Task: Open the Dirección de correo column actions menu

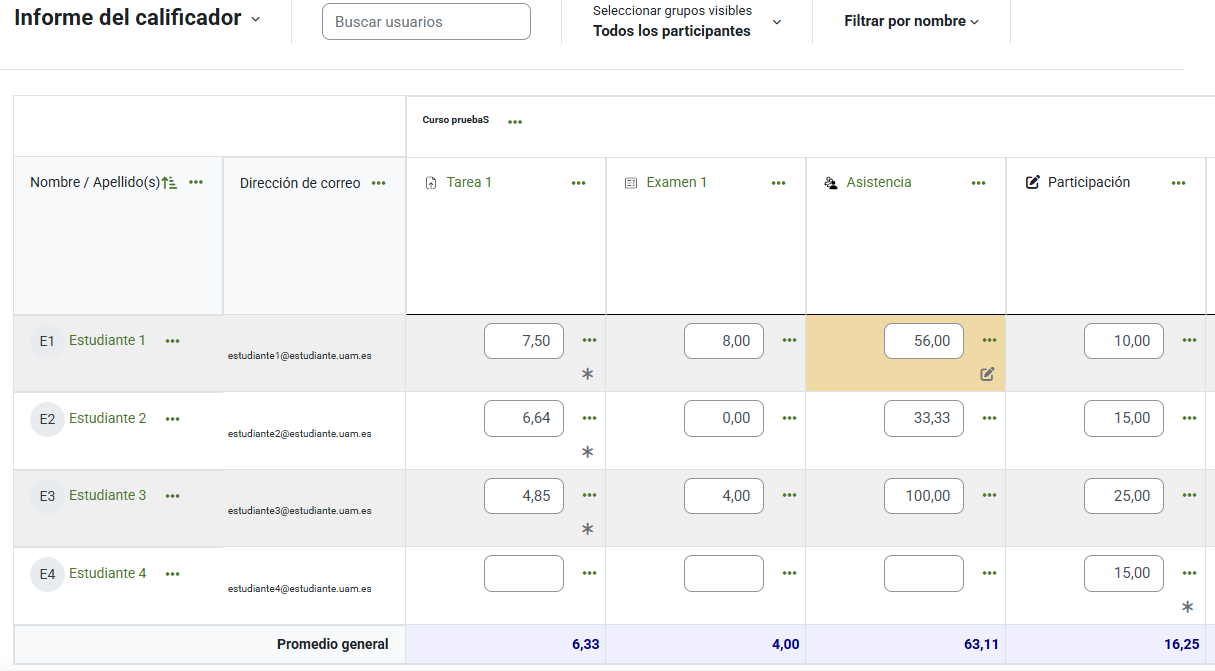Action: pyautogui.click(x=379, y=183)
